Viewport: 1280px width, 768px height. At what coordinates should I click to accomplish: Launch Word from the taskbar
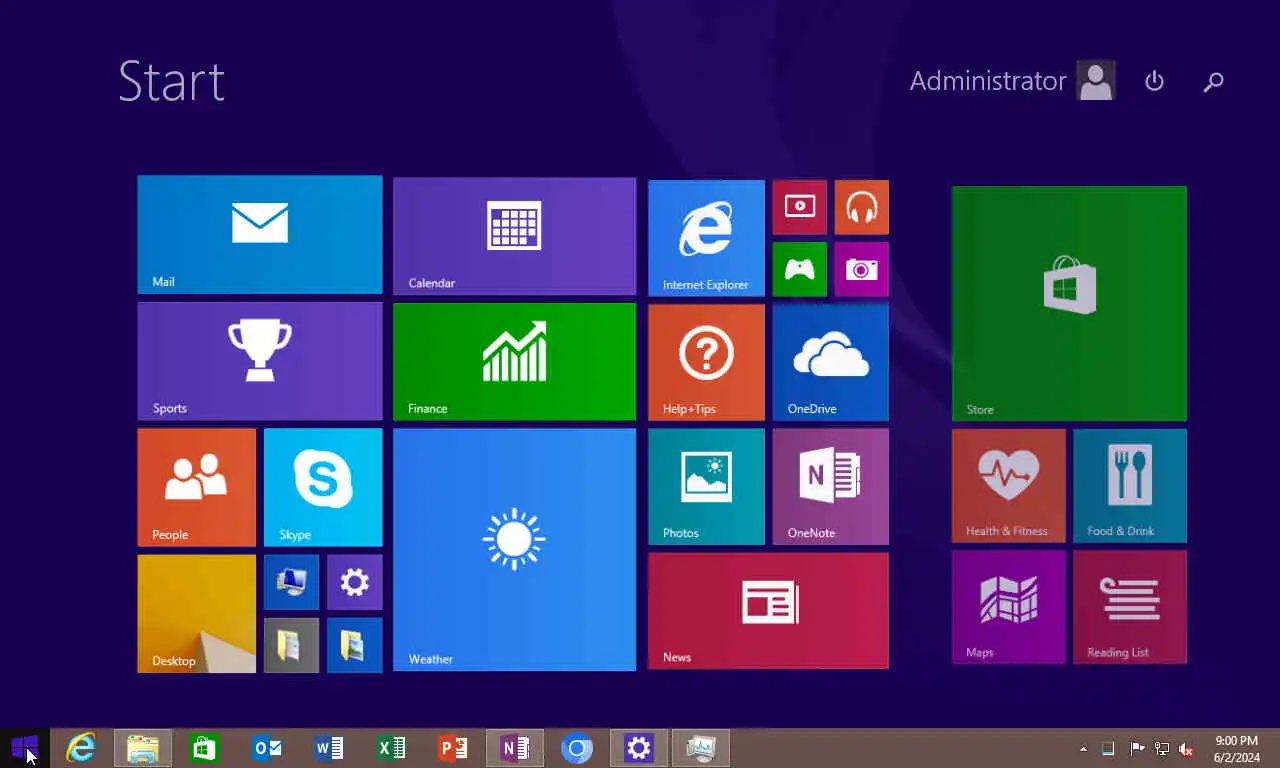pos(329,748)
